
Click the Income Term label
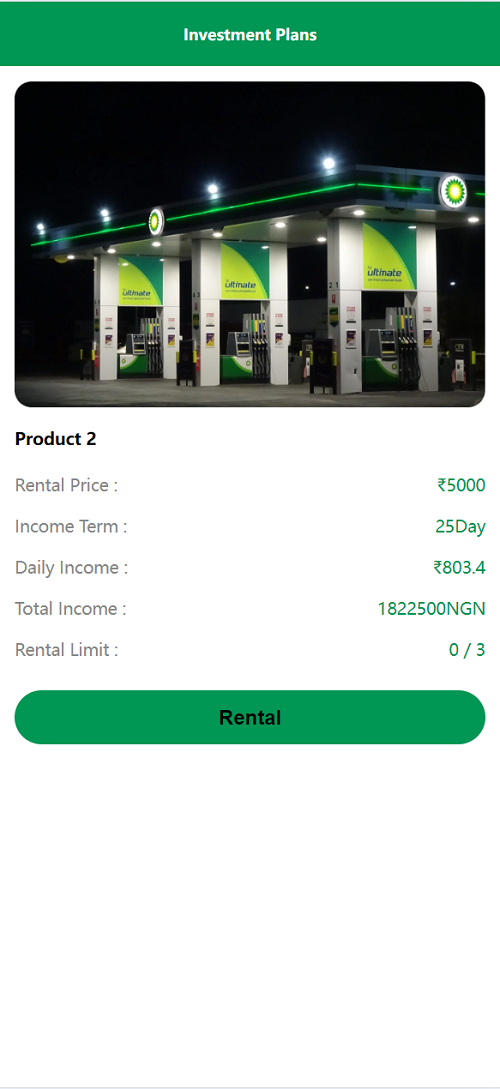71,526
